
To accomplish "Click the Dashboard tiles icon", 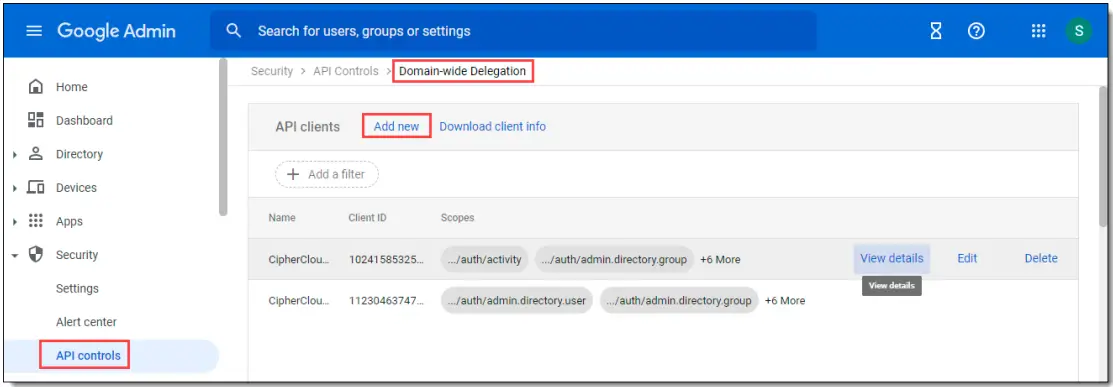I will pos(35,120).
